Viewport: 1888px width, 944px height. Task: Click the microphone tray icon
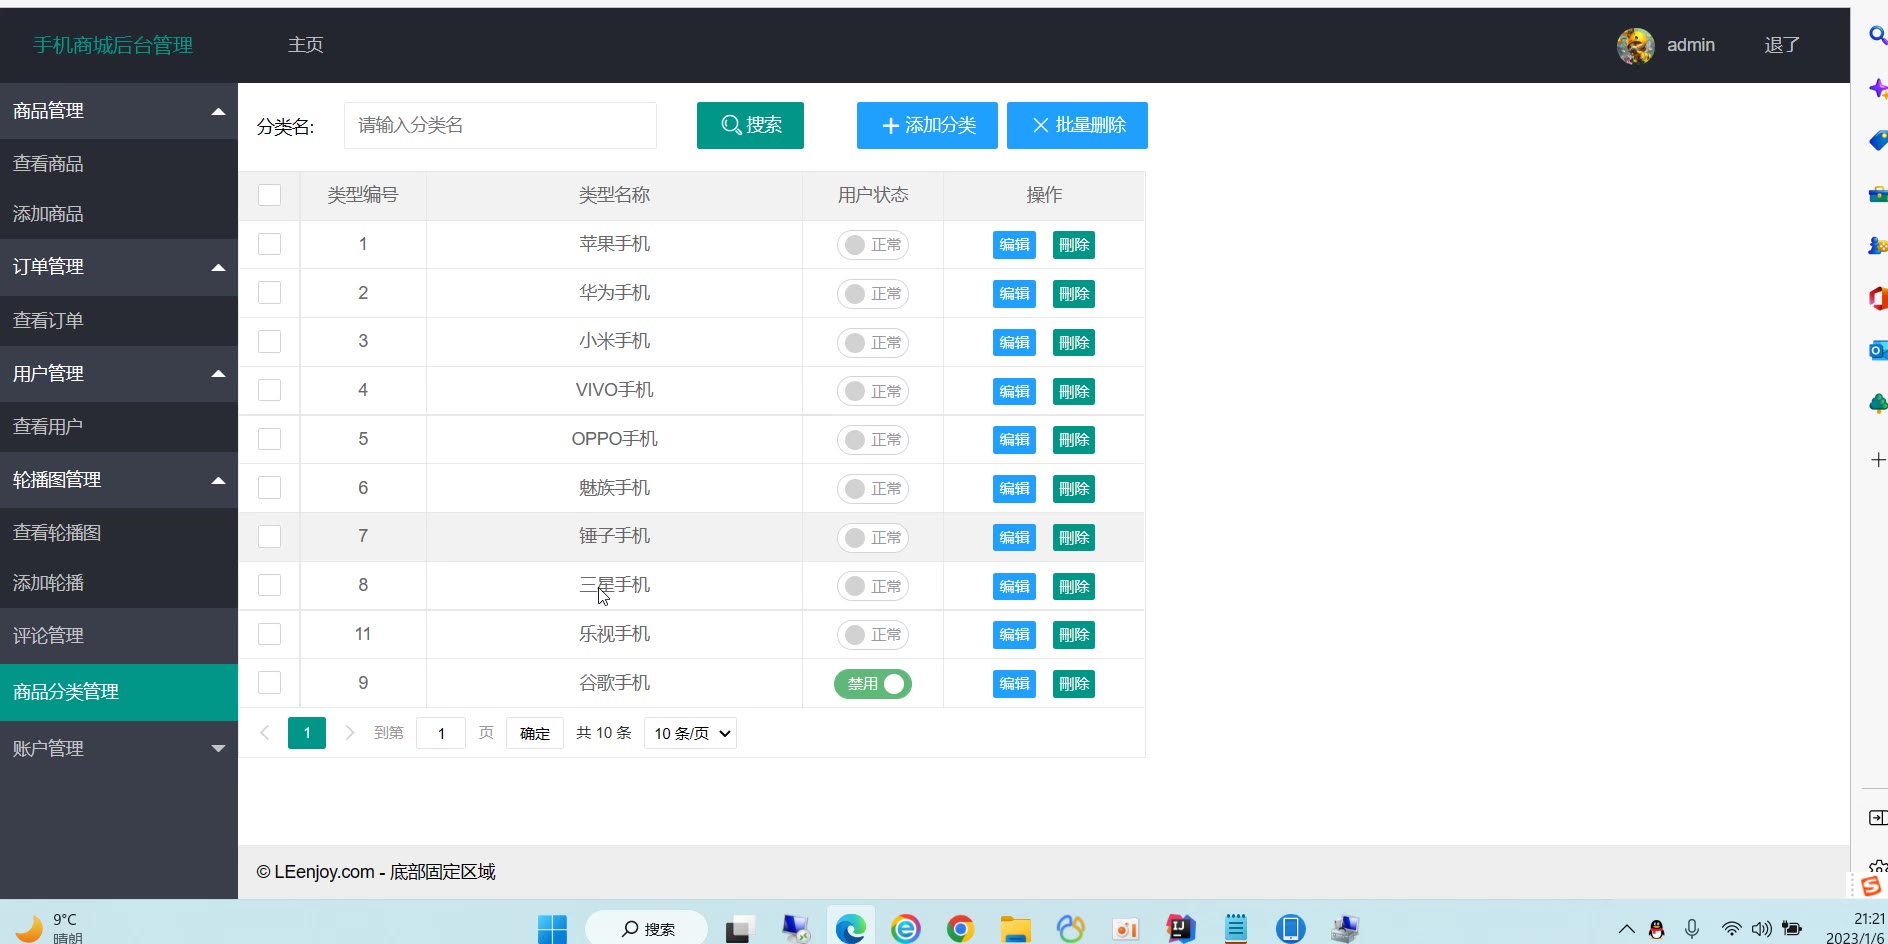tap(1692, 929)
